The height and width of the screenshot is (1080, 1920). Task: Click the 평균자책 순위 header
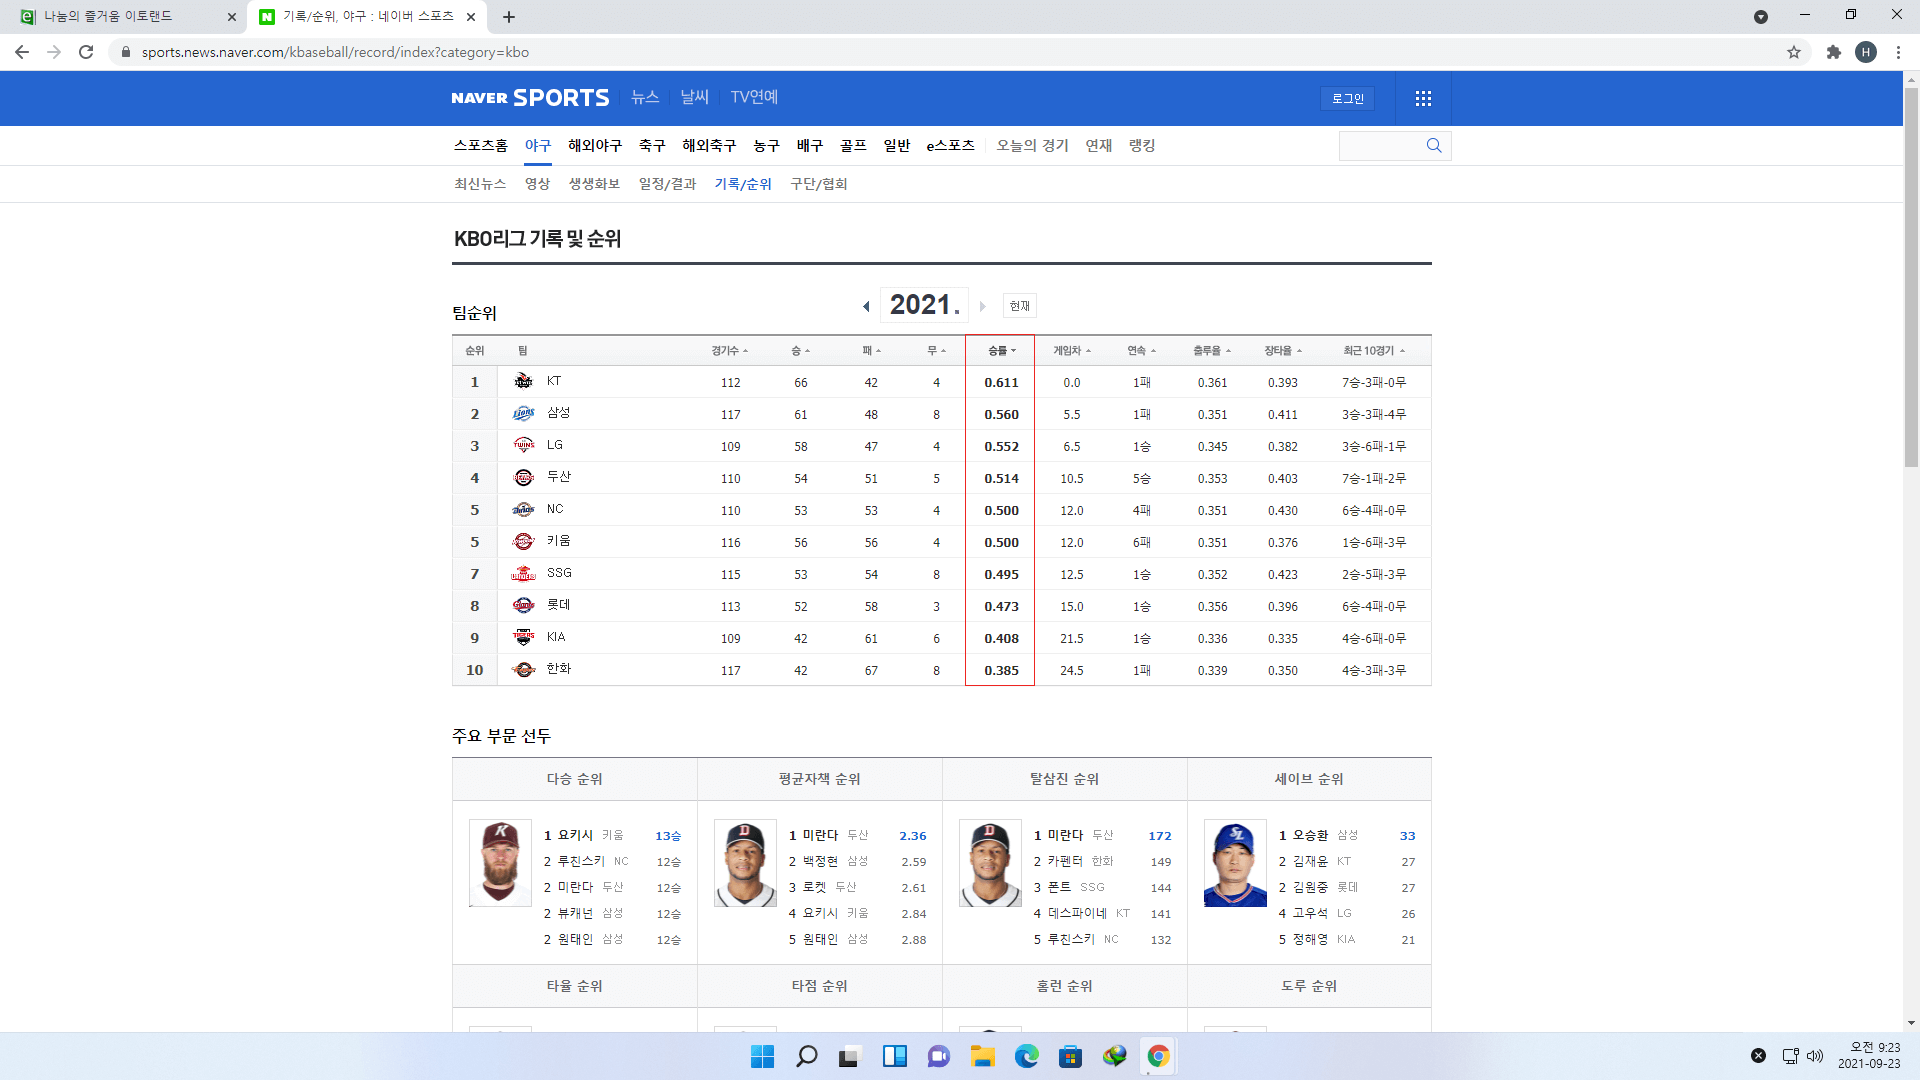[820, 779]
